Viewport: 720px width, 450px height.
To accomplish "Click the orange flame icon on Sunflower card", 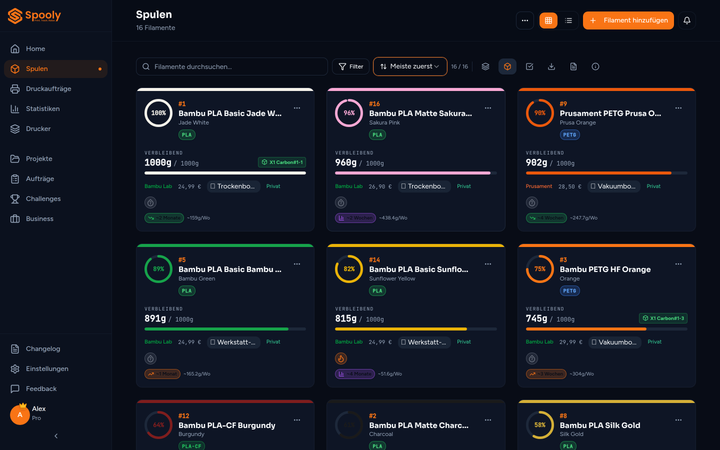I will click(341, 359).
